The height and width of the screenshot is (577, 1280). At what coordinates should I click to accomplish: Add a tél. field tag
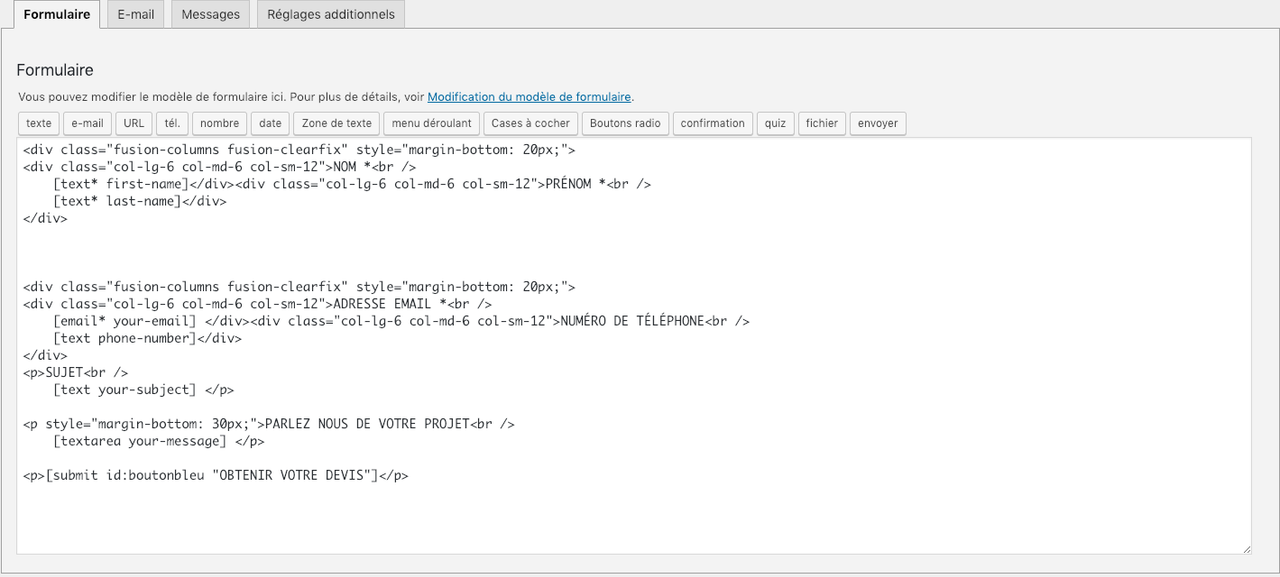172,123
